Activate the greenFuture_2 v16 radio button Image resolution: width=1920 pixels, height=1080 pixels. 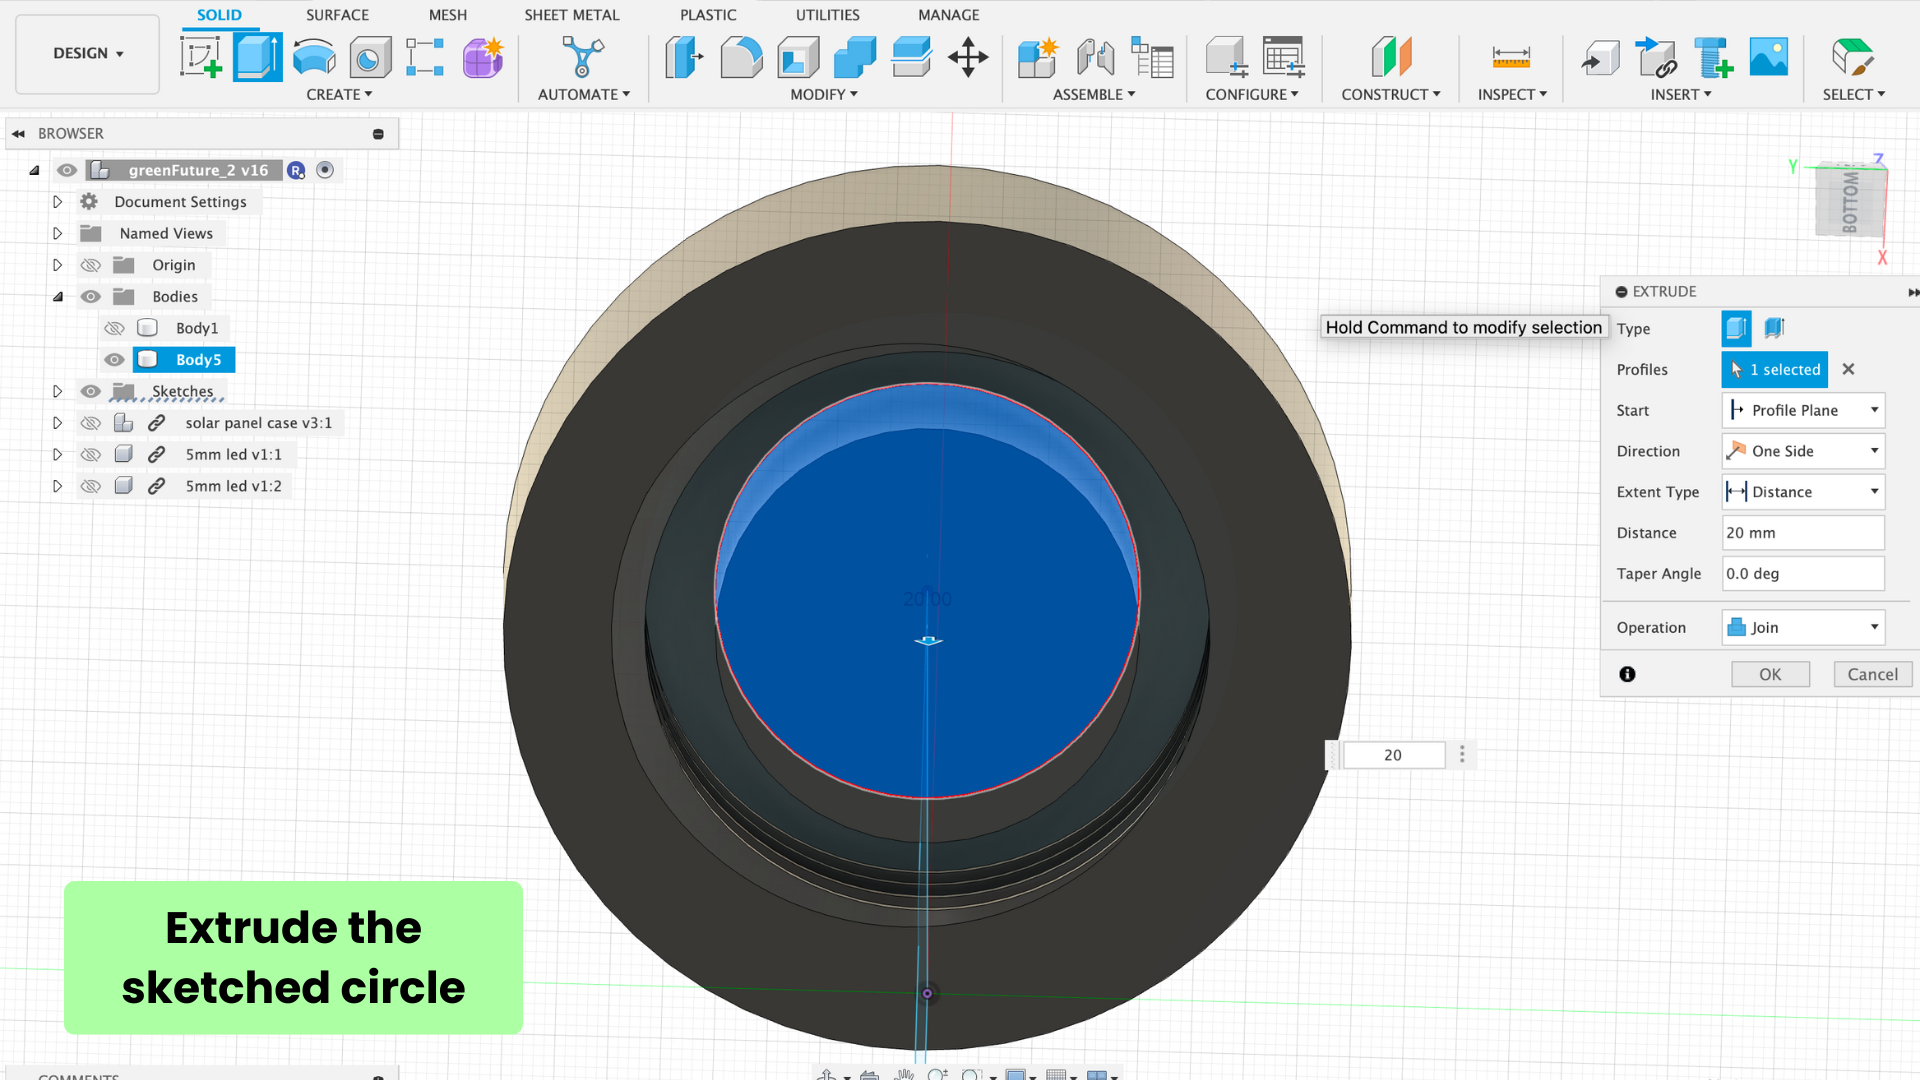(x=325, y=170)
